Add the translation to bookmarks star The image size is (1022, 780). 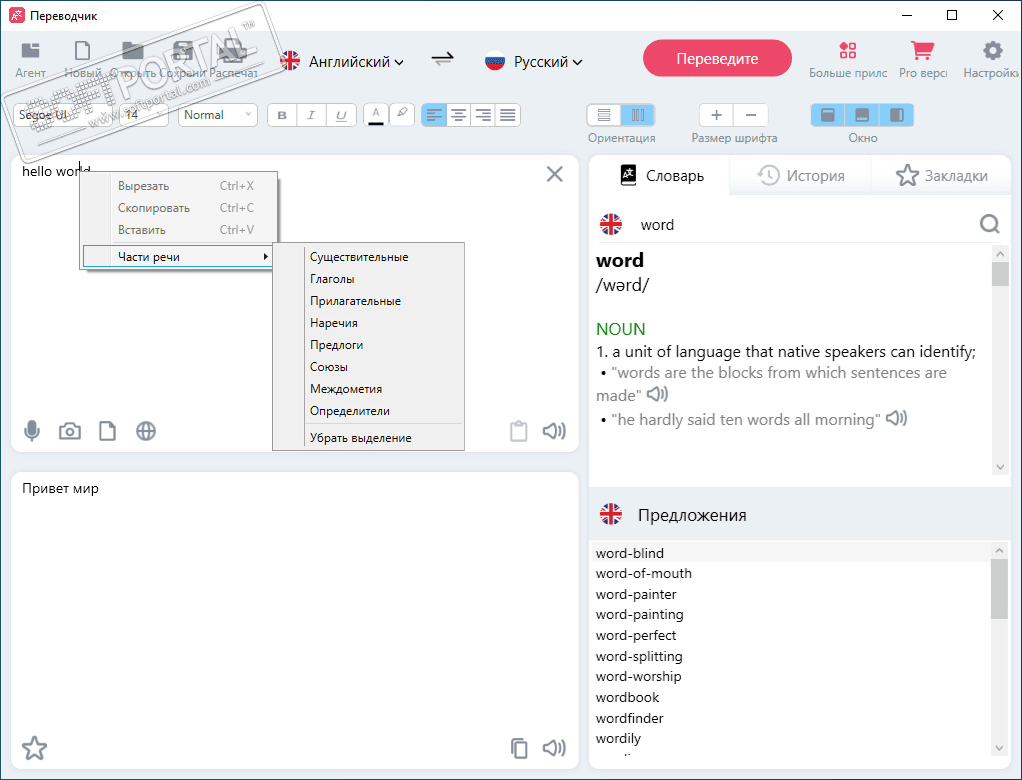click(x=35, y=748)
